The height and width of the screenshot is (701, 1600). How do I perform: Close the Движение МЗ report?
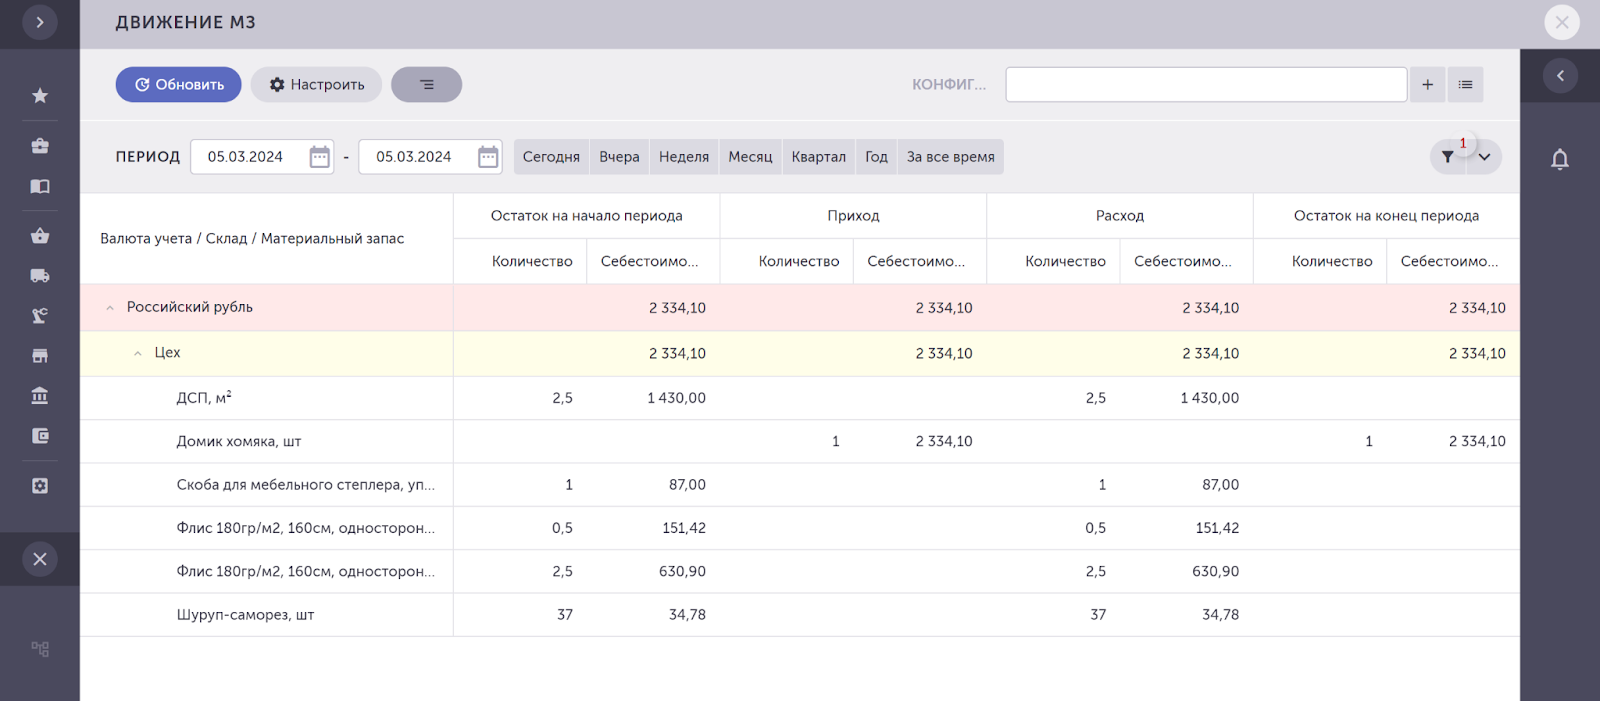pyautogui.click(x=1562, y=22)
